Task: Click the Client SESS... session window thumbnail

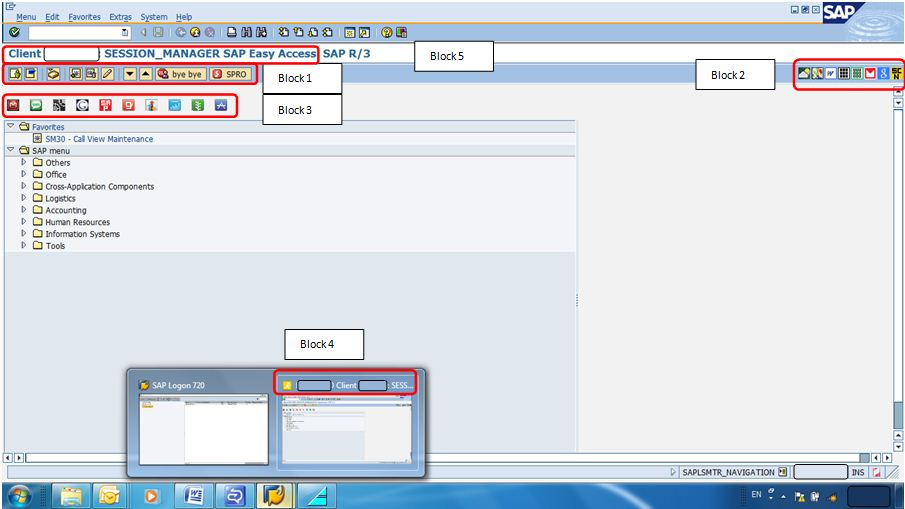Action: pos(347,429)
